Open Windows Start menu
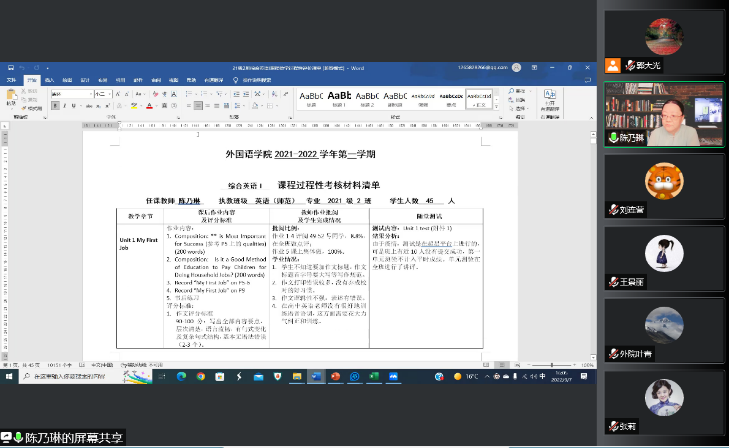729x448 pixels. coord(7,377)
